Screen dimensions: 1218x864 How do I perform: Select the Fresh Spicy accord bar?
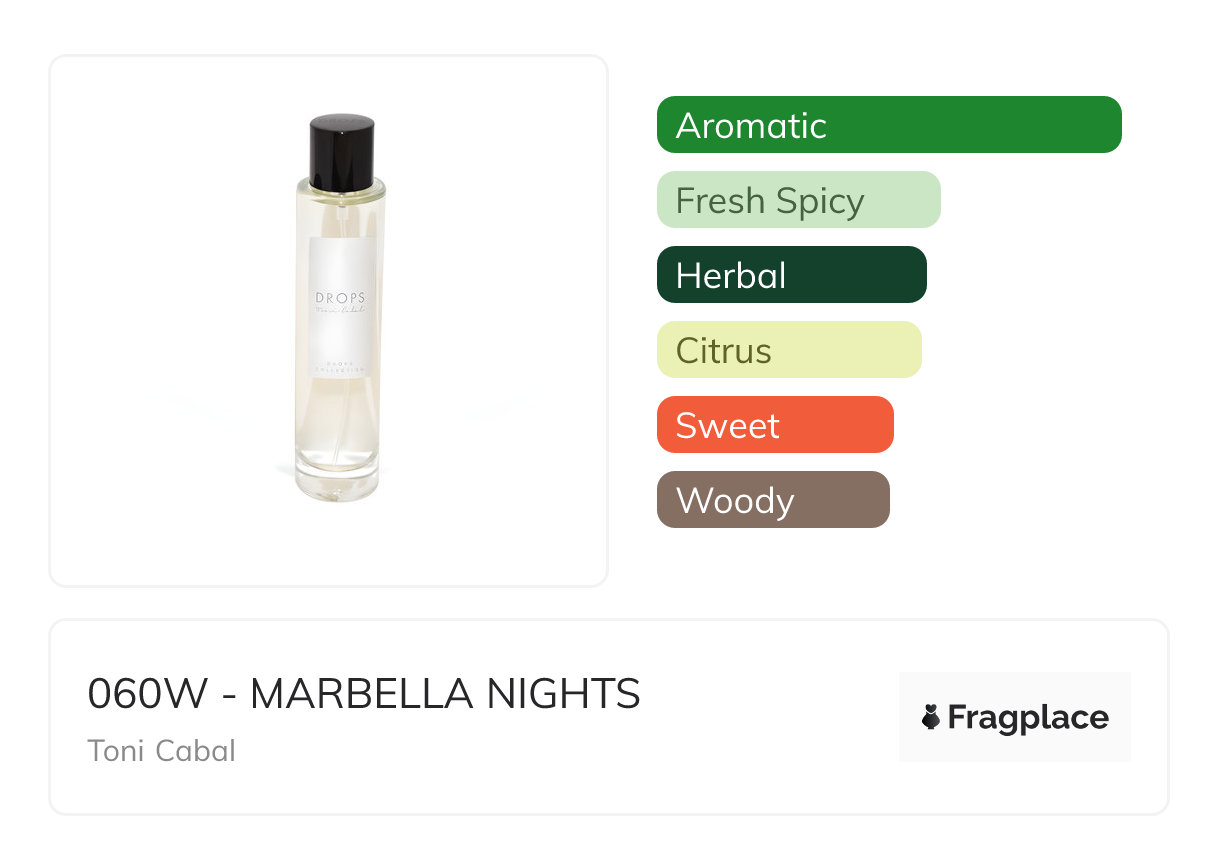[798, 200]
